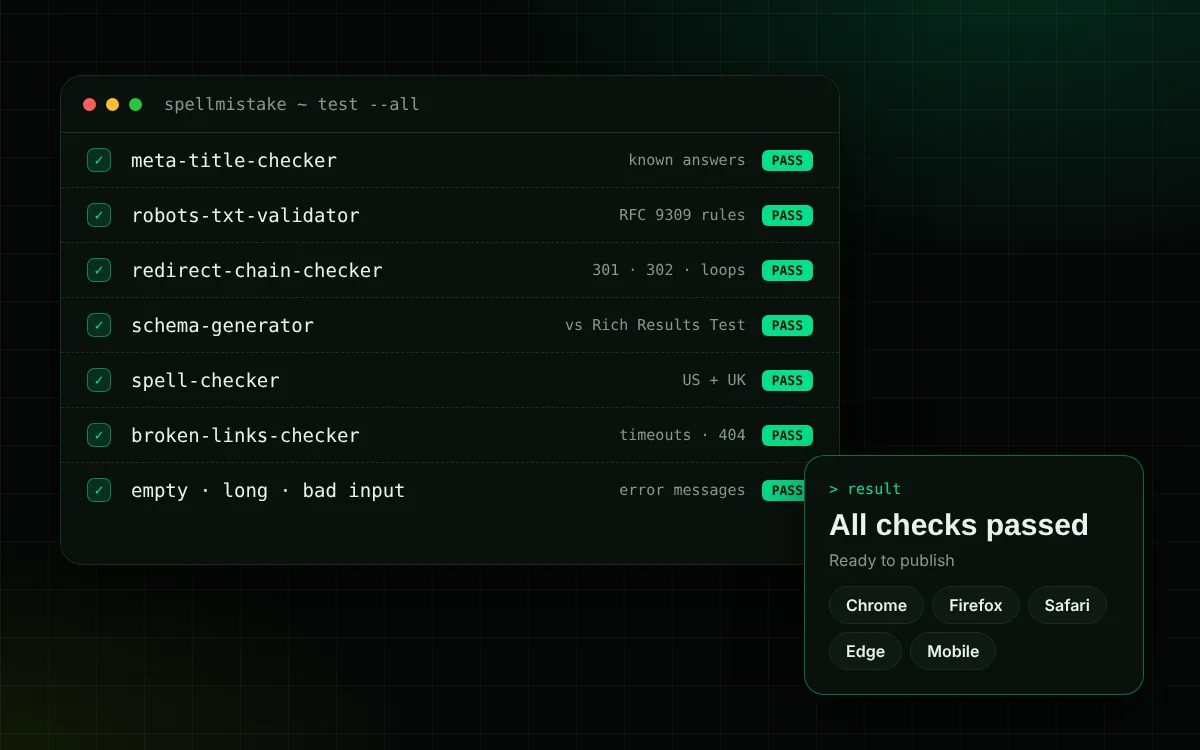This screenshot has width=1200, height=750.
Task: Click the 'empty · long · bad input' row name
Action: (x=268, y=490)
